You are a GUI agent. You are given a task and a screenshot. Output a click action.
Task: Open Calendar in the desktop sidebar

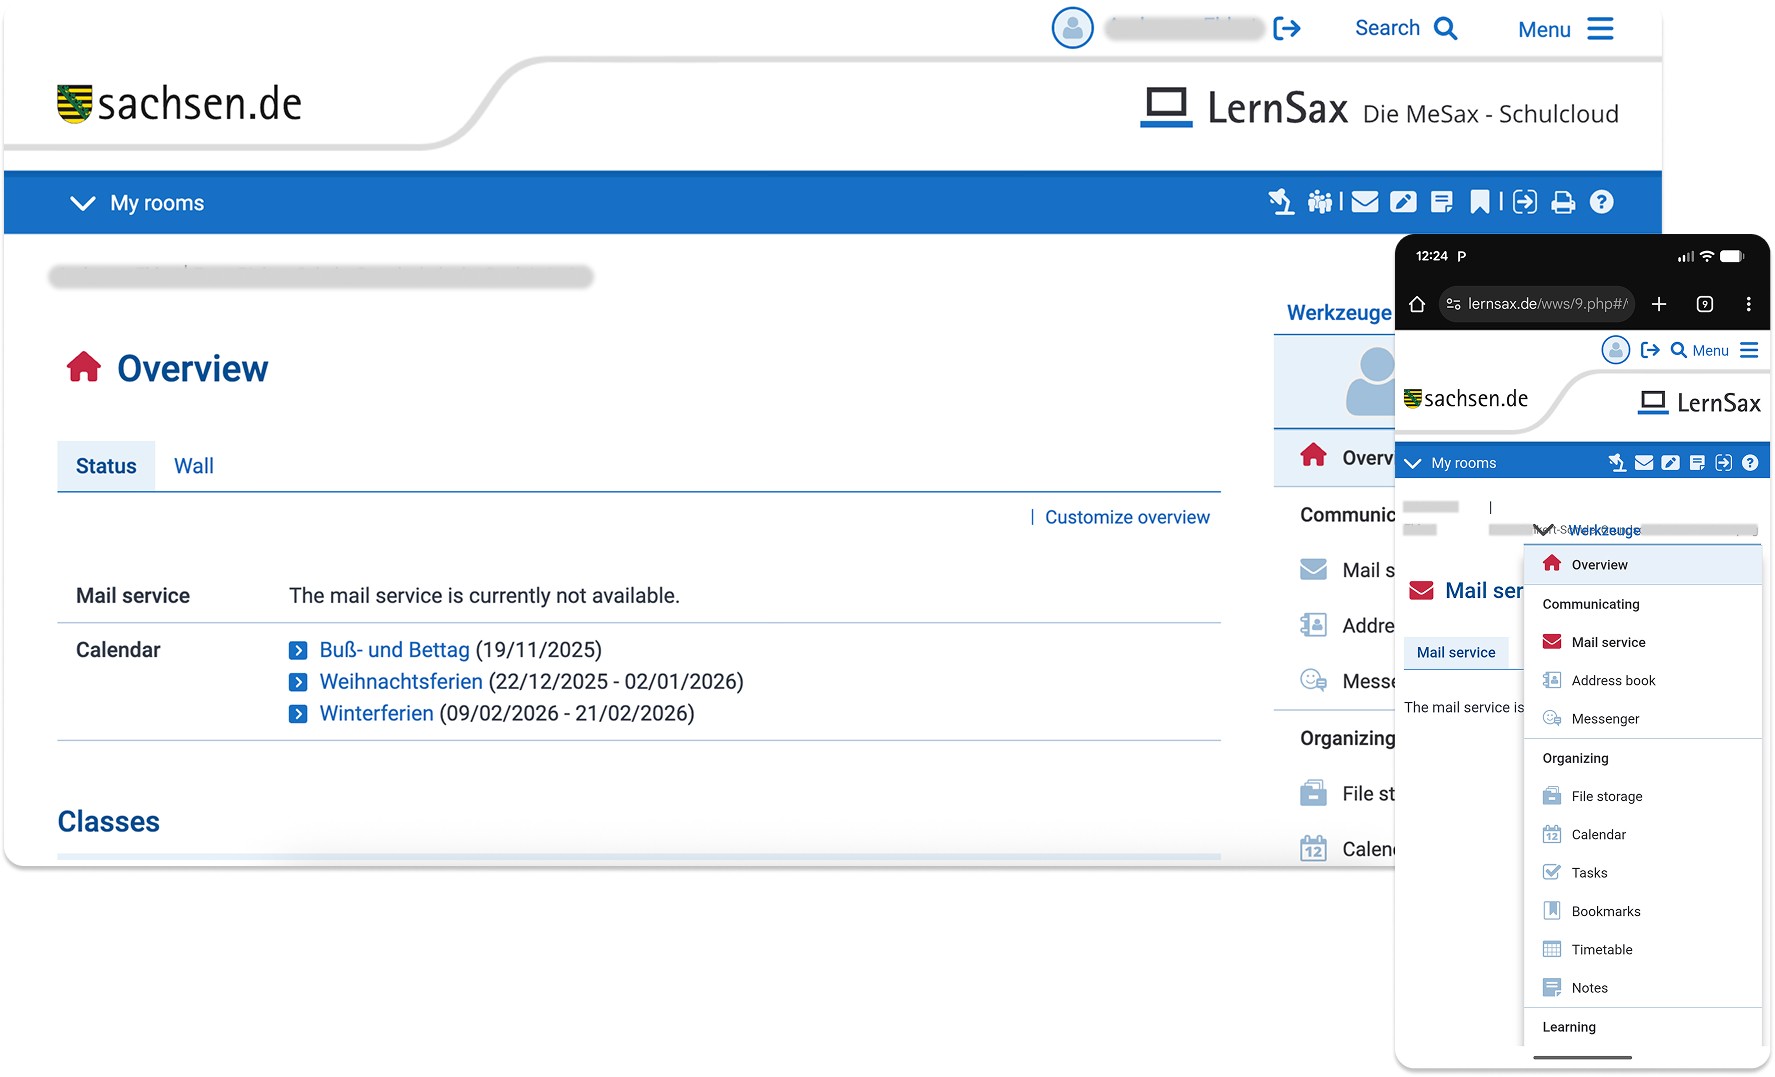(1346, 849)
